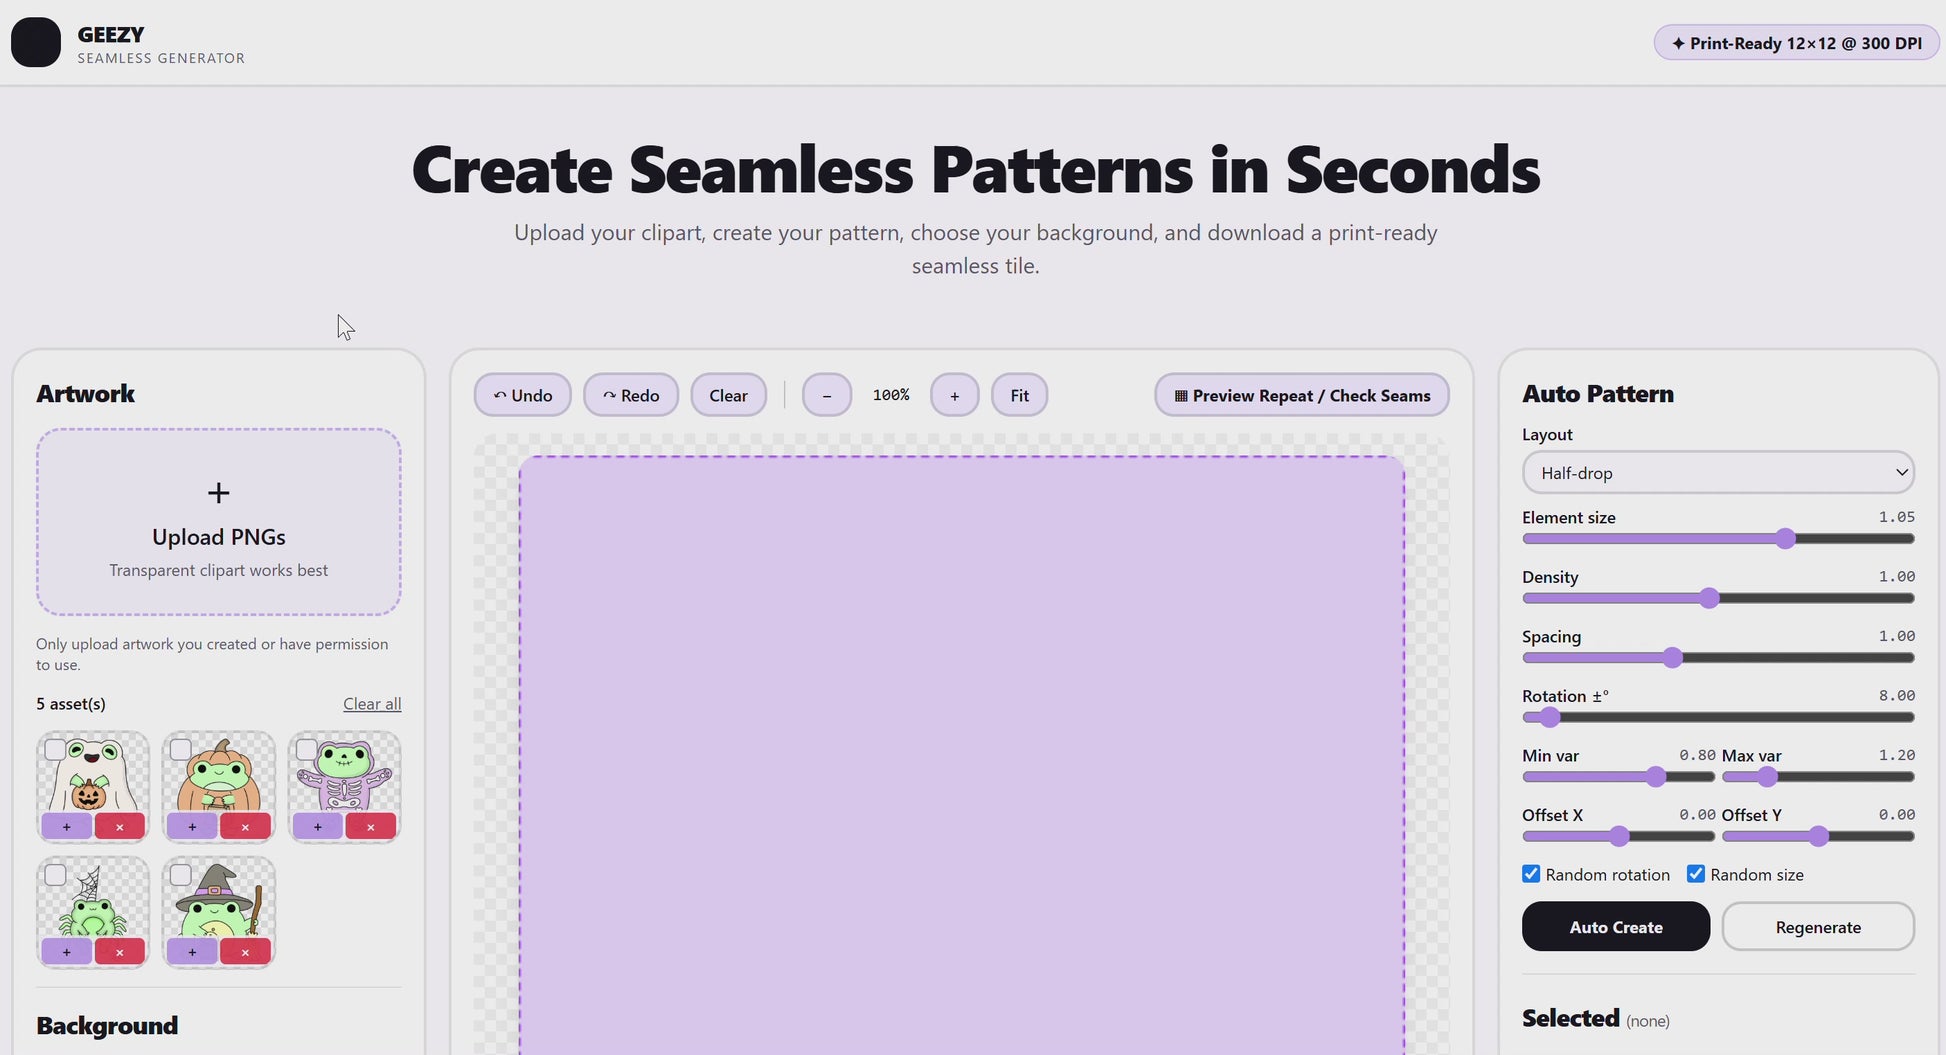This screenshot has width=1946, height=1055.
Task: Click the Element size slider handle
Action: pos(1786,539)
